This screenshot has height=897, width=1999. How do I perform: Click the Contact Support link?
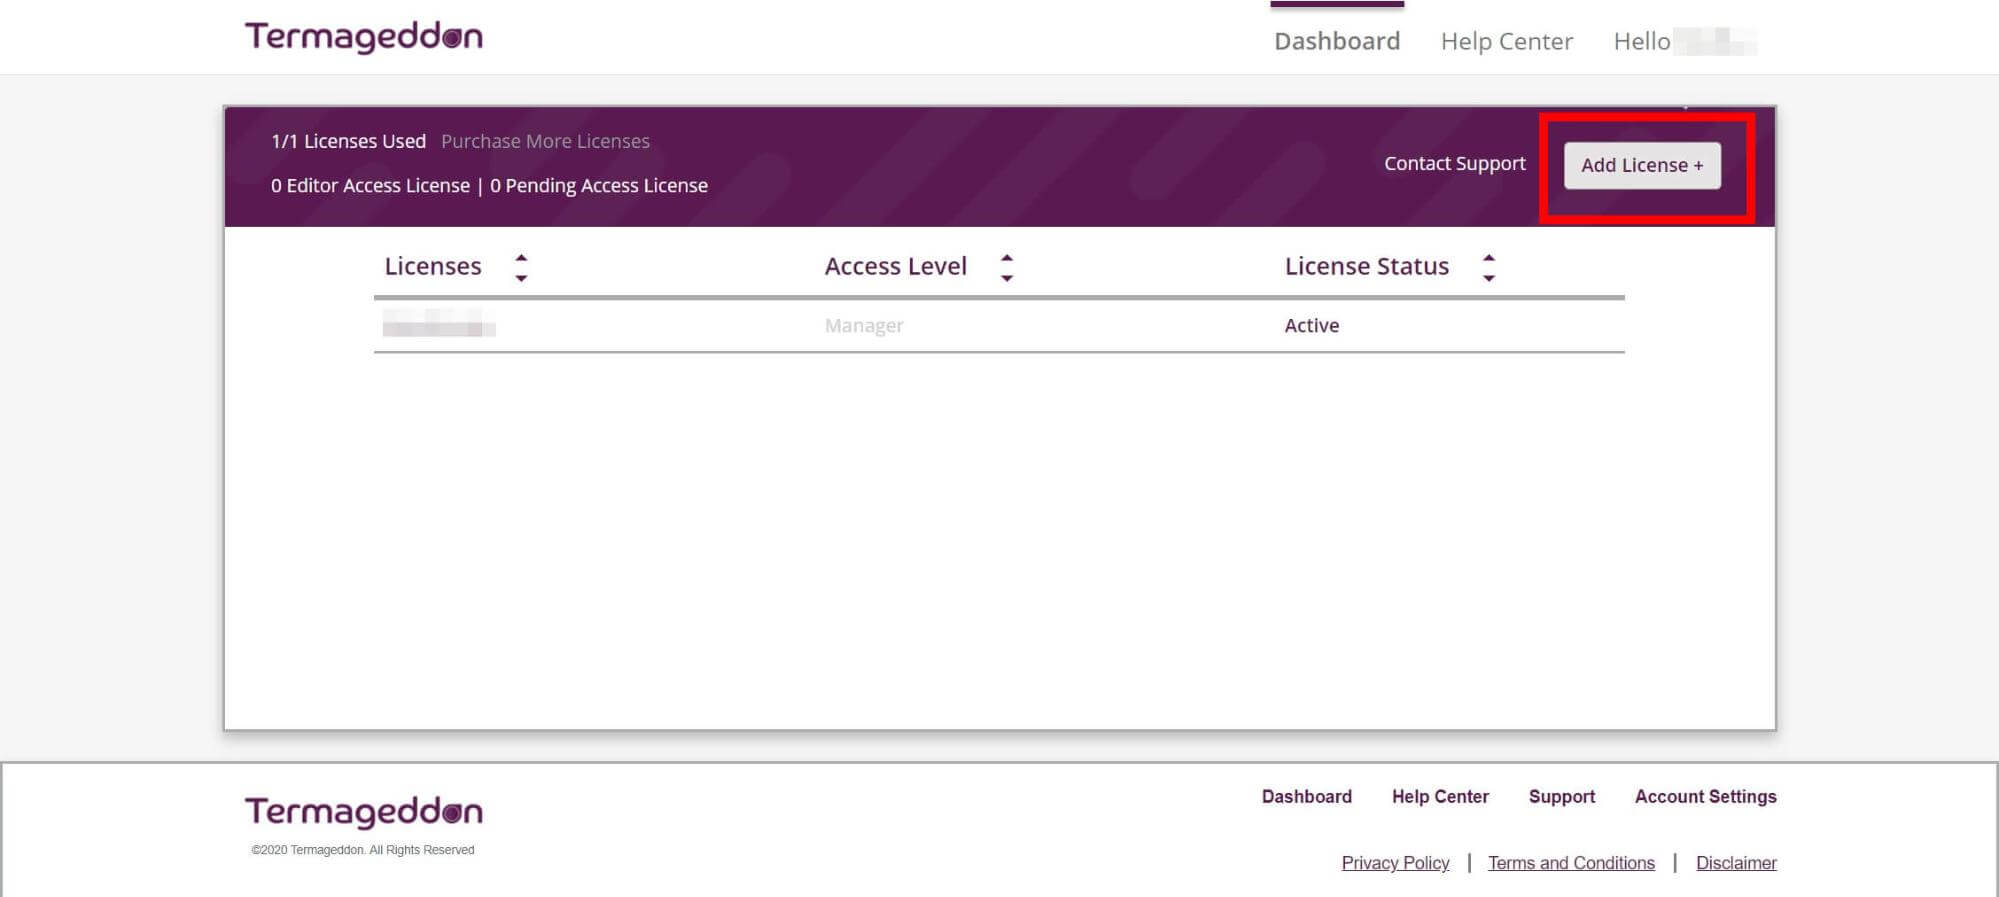point(1455,163)
